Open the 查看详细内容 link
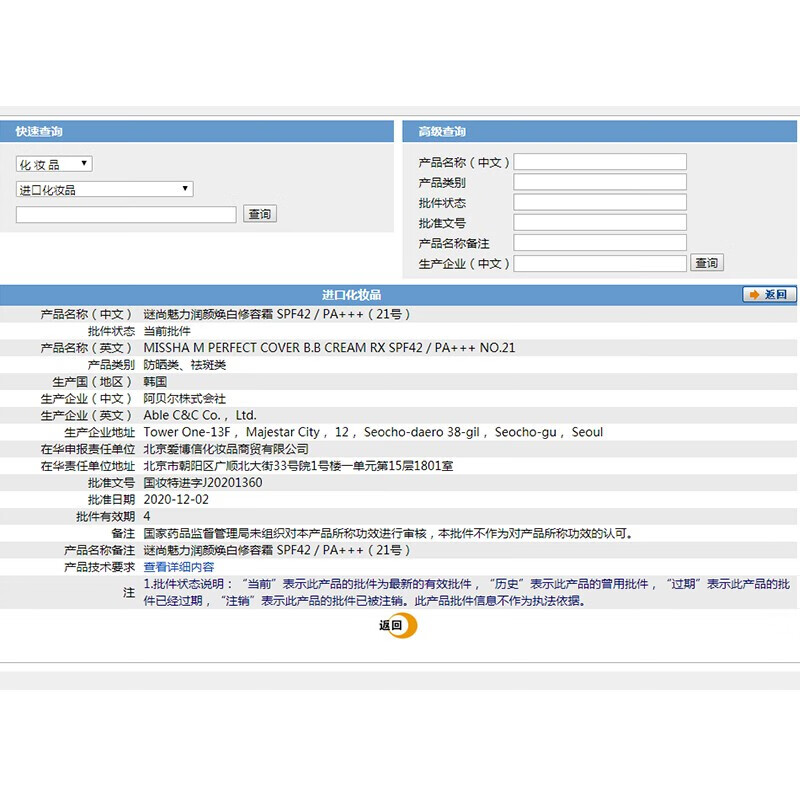Viewport: 800px width, 800px height. pyautogui.click(x=179, y=567)
